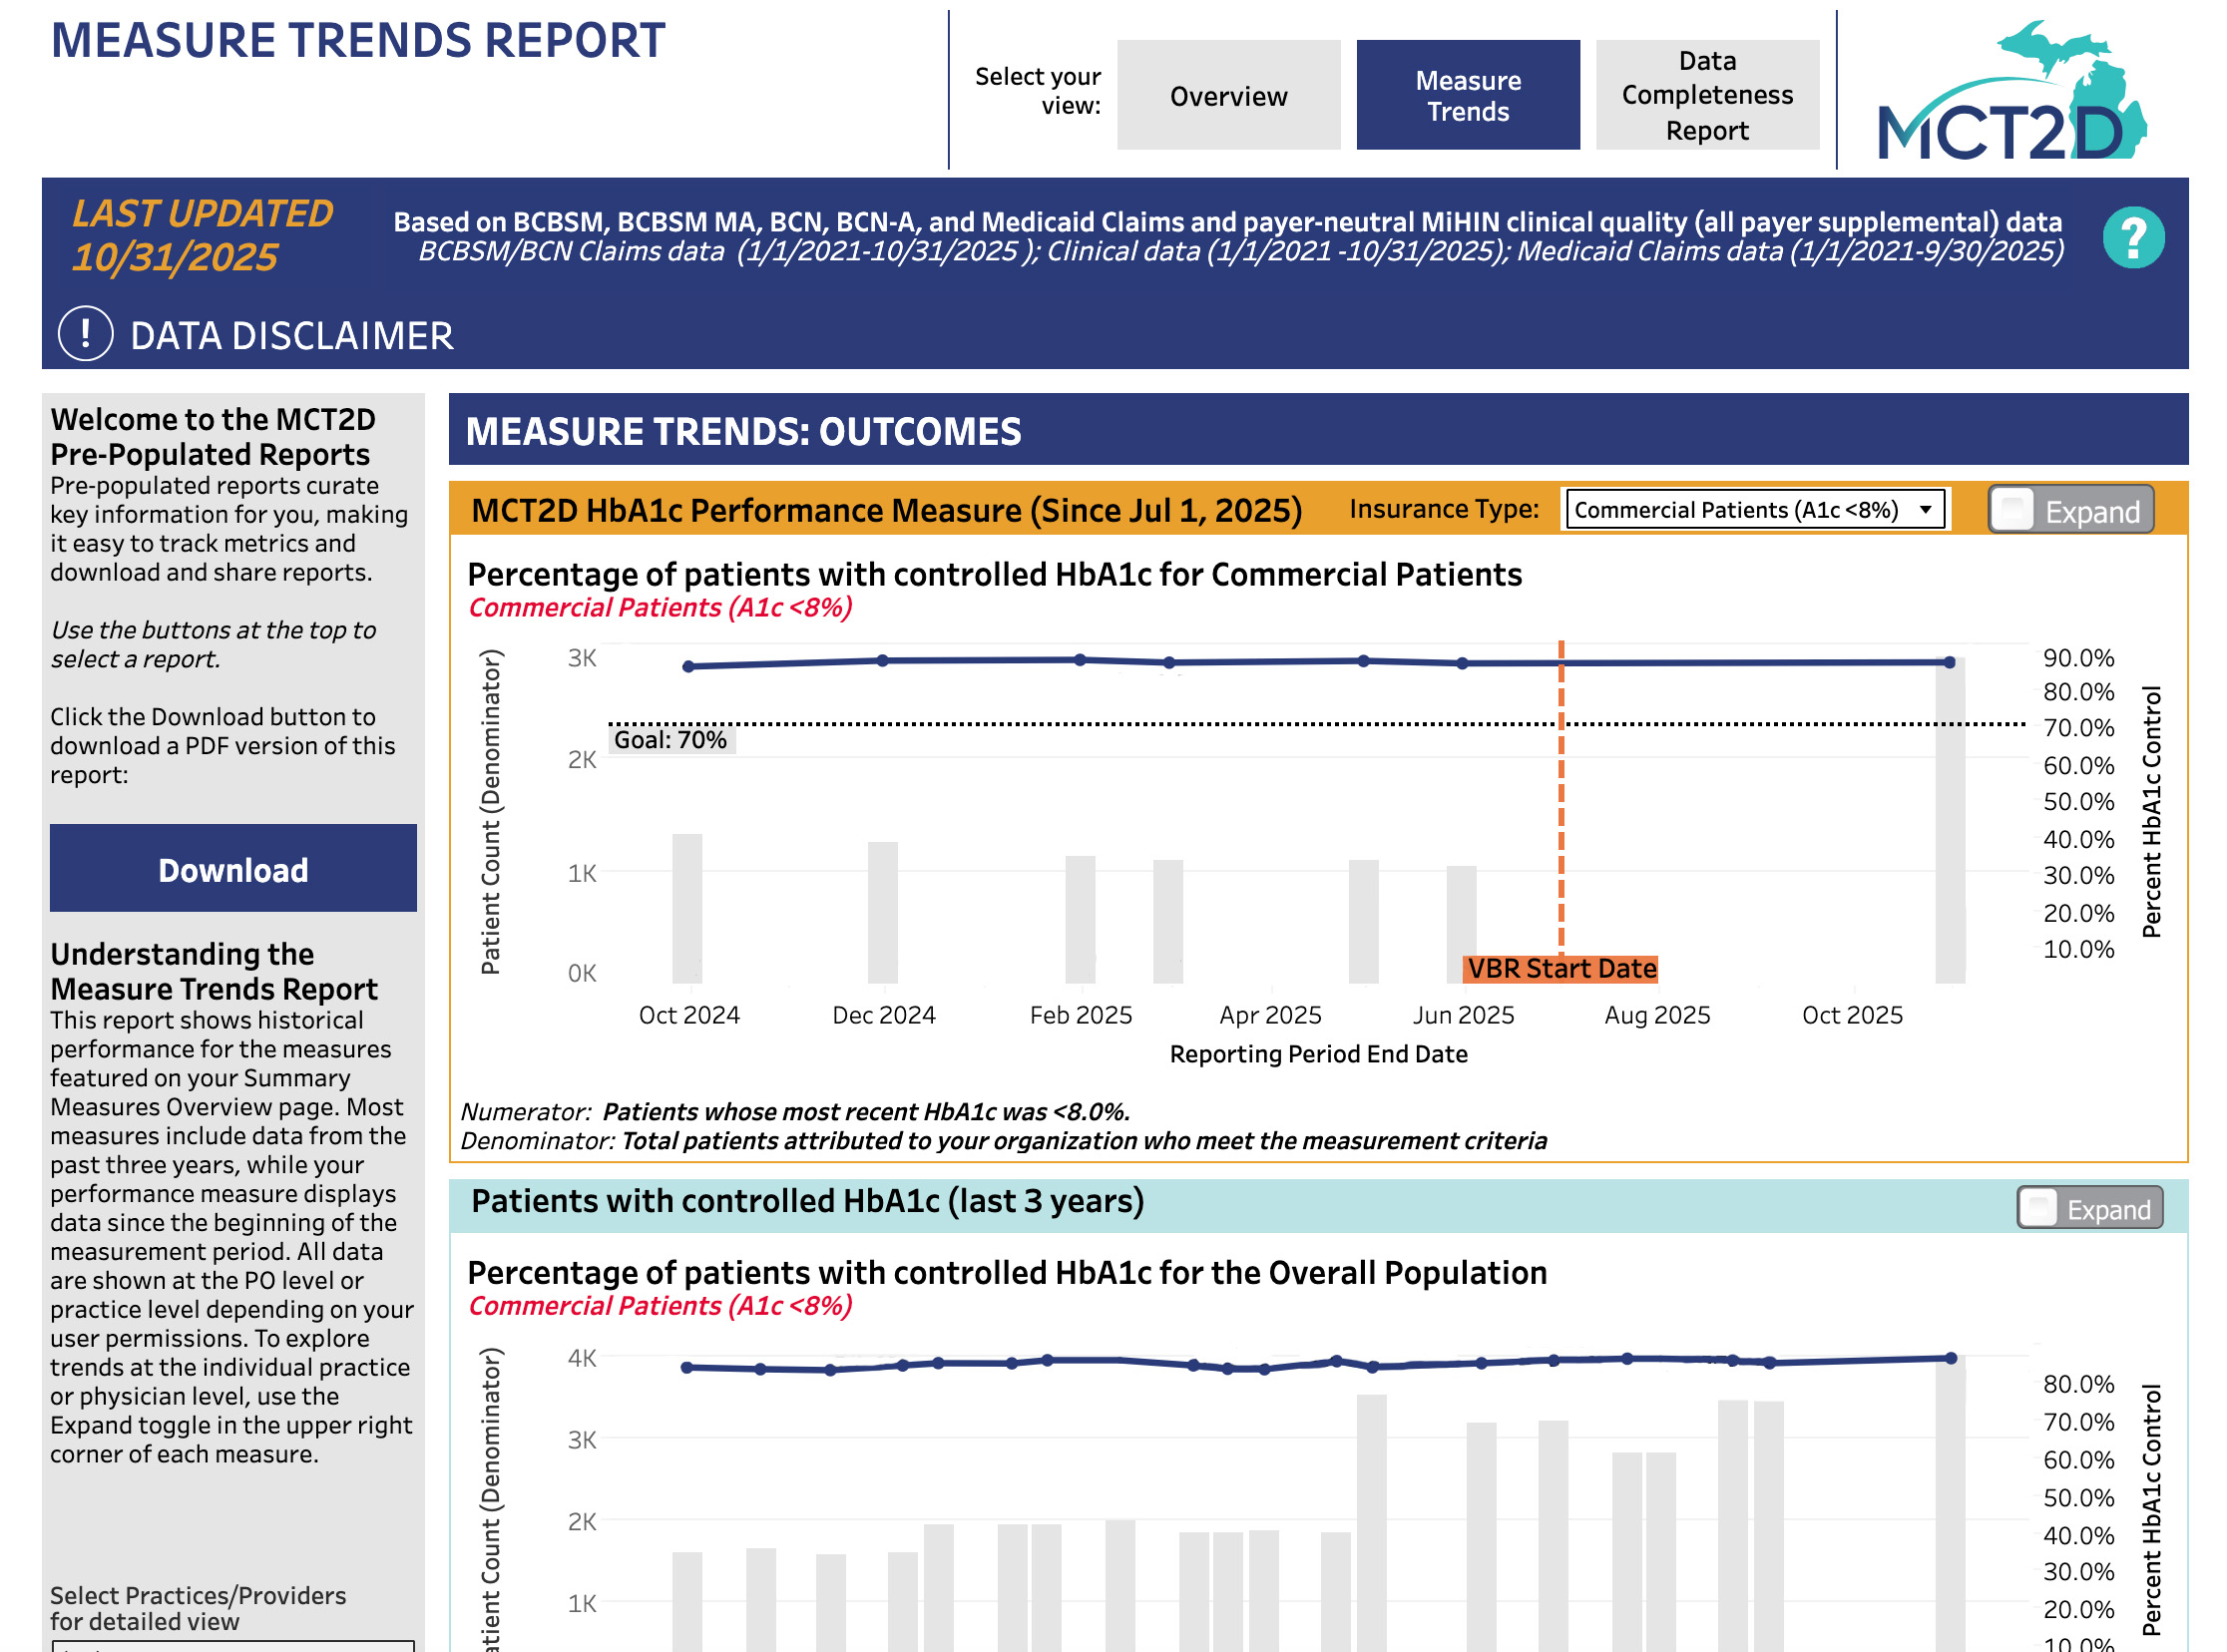Screen dimensions: 2227x1652
Task: Click the help question mark icon
Action: coord(2133,237)
